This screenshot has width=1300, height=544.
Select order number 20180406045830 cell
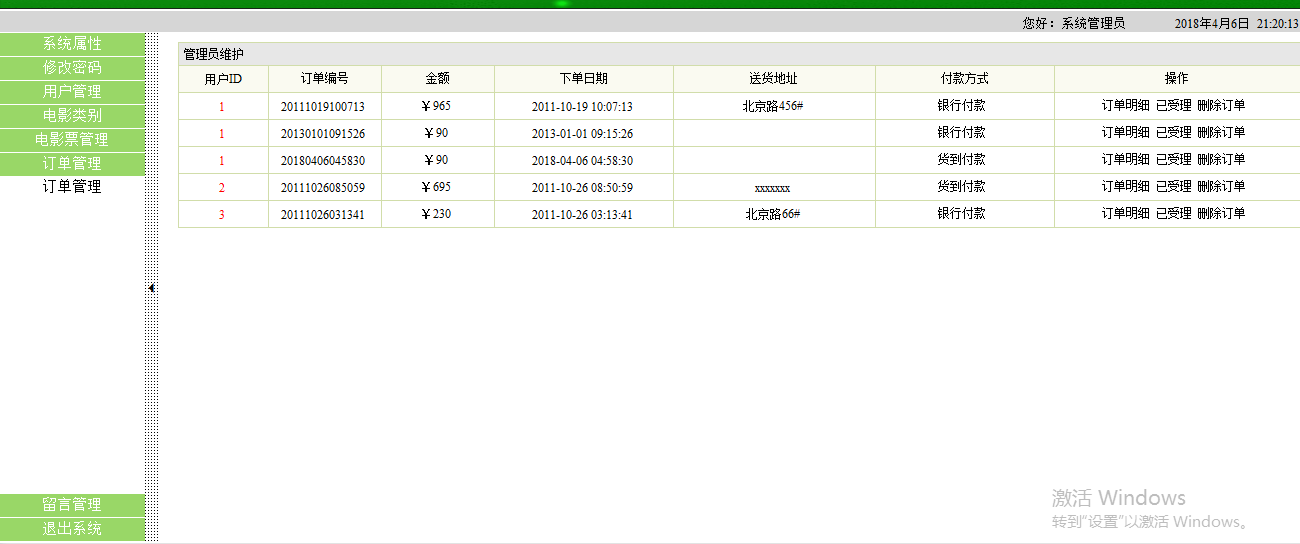click(323, 160)
